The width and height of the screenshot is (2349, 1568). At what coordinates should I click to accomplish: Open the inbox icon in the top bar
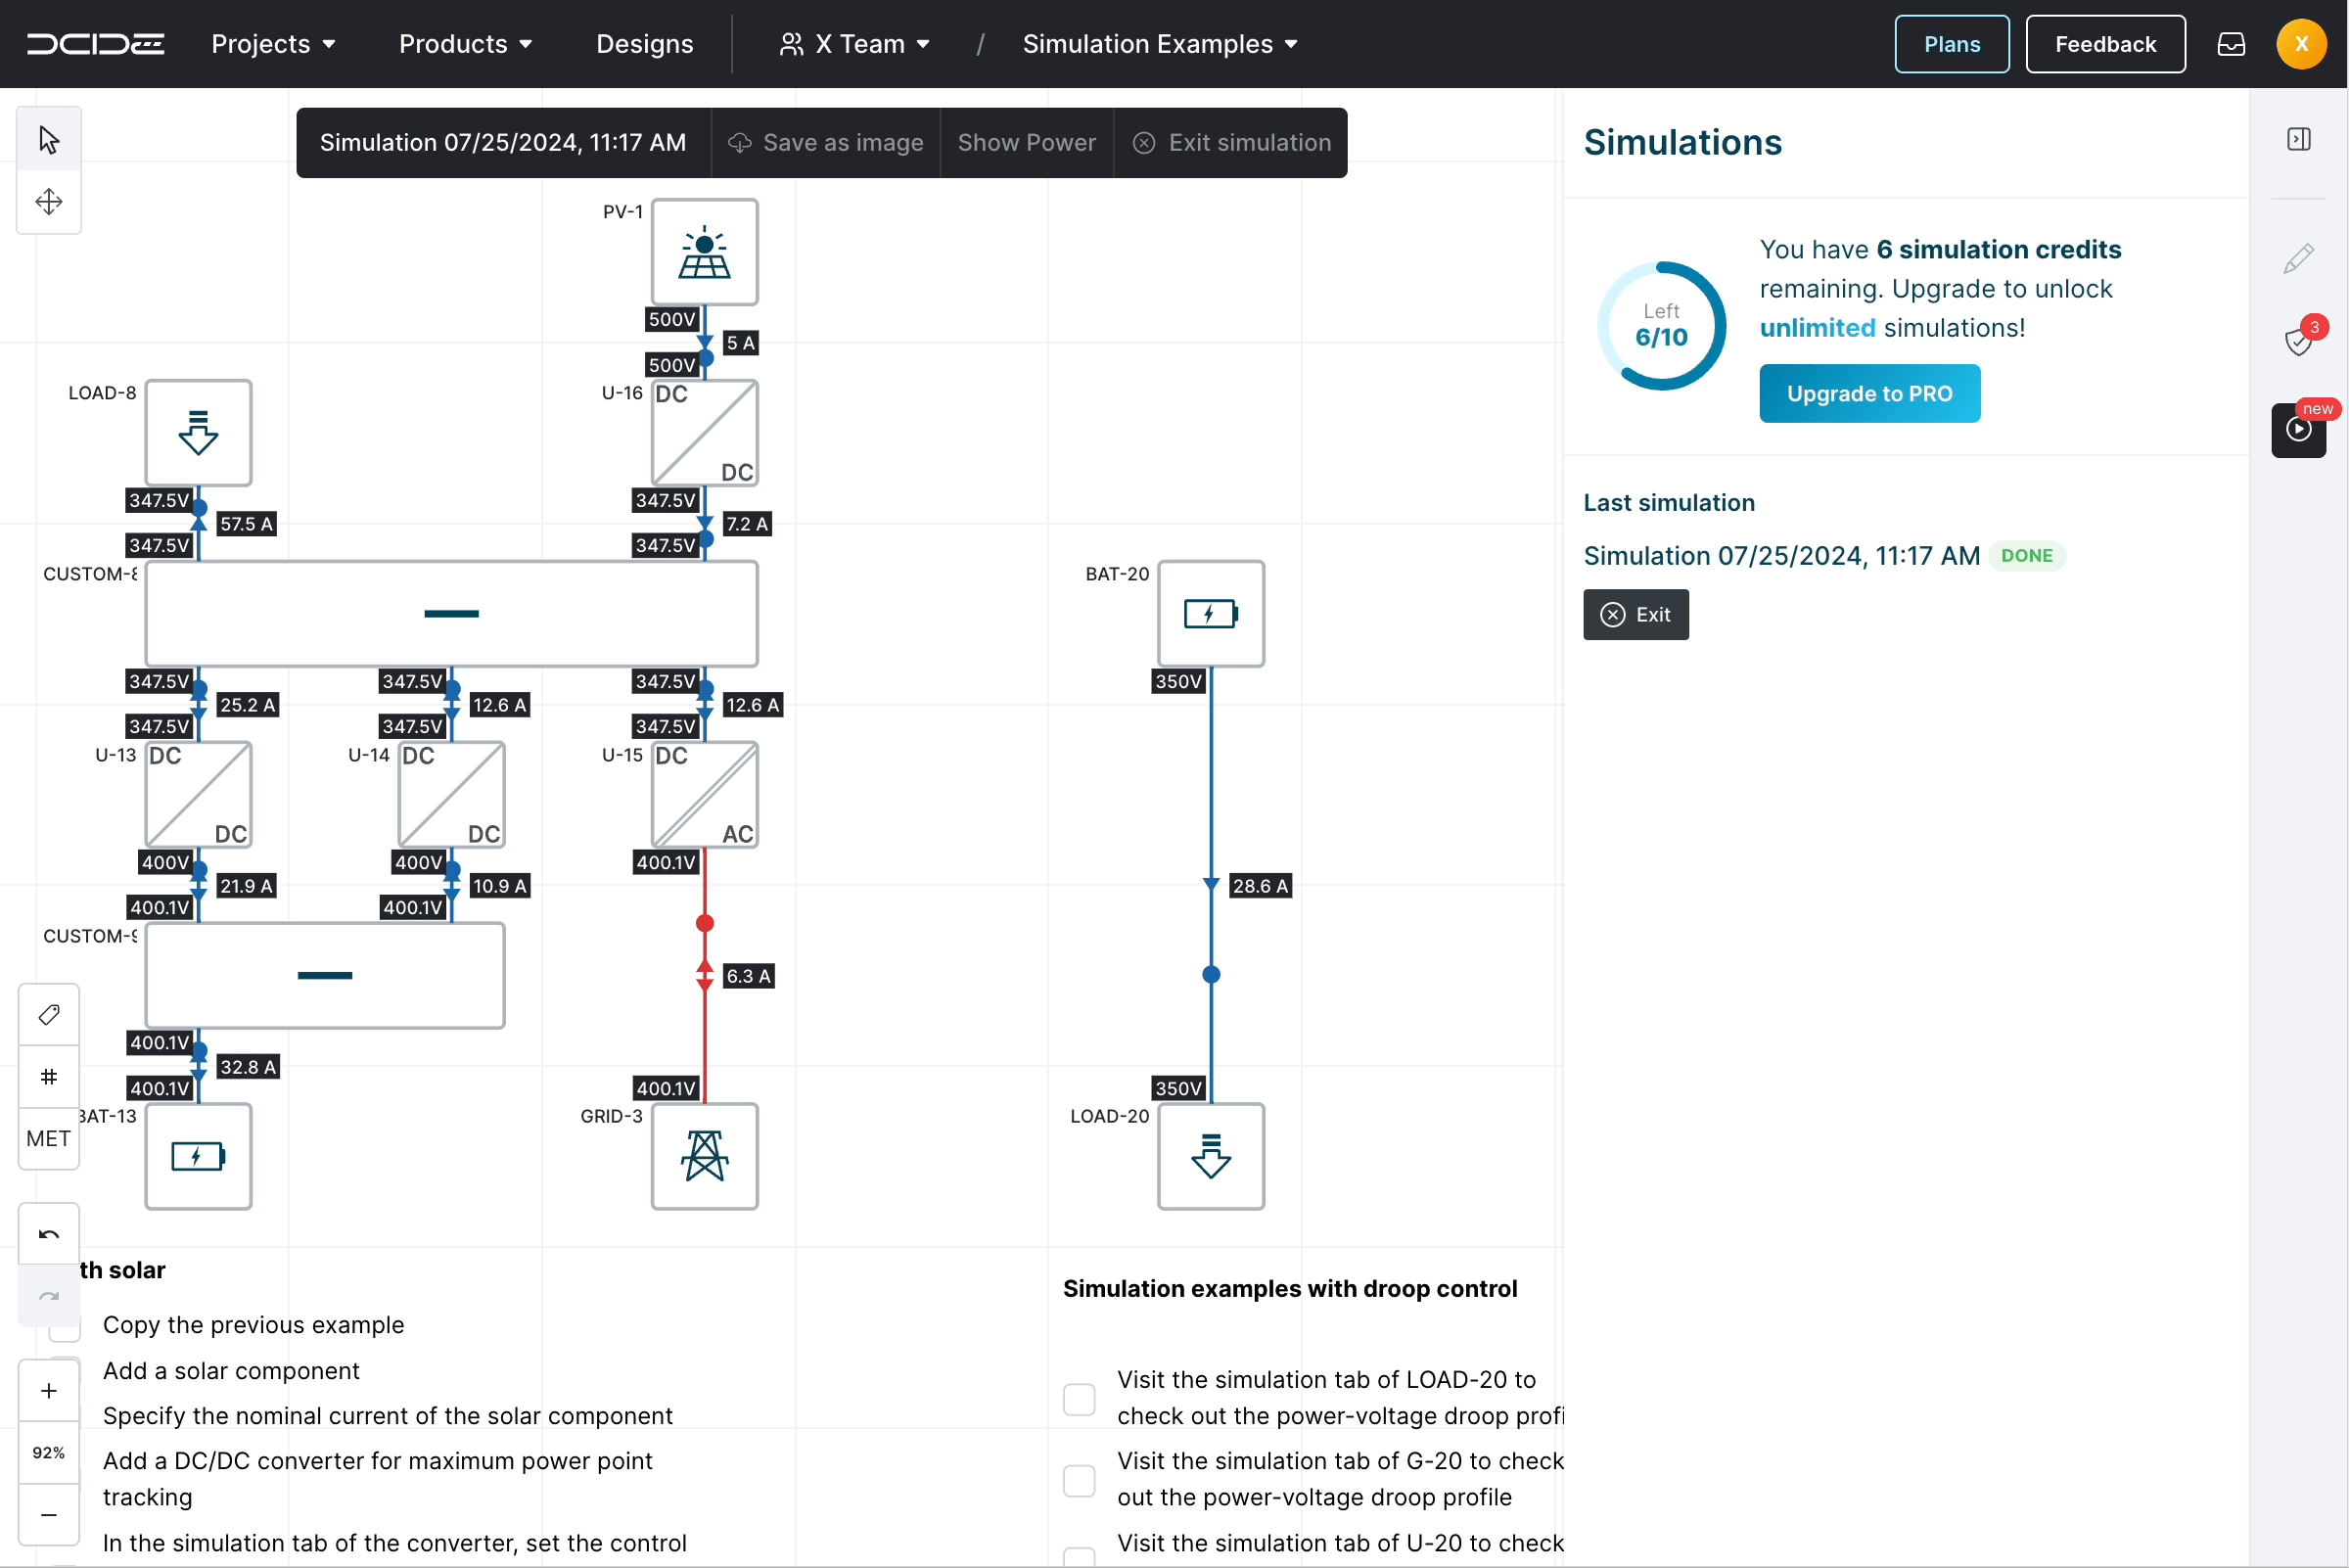pyautogui.click(x=2232, y=43)
